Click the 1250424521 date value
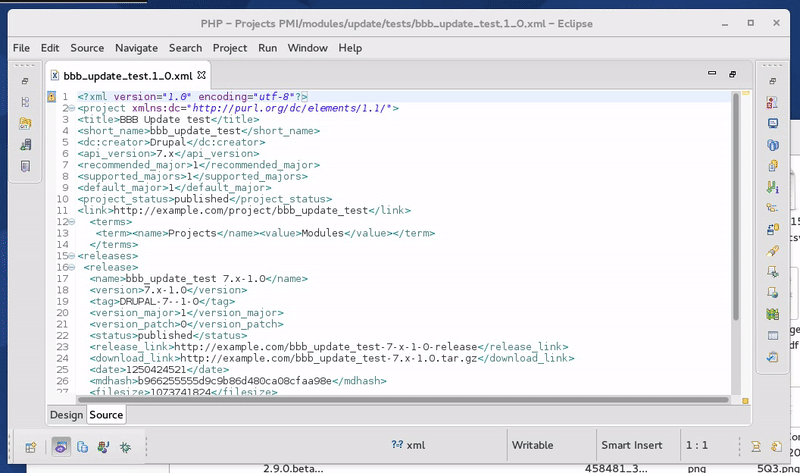Viewport: 800px width, 473px height. [x=156, y=369]
